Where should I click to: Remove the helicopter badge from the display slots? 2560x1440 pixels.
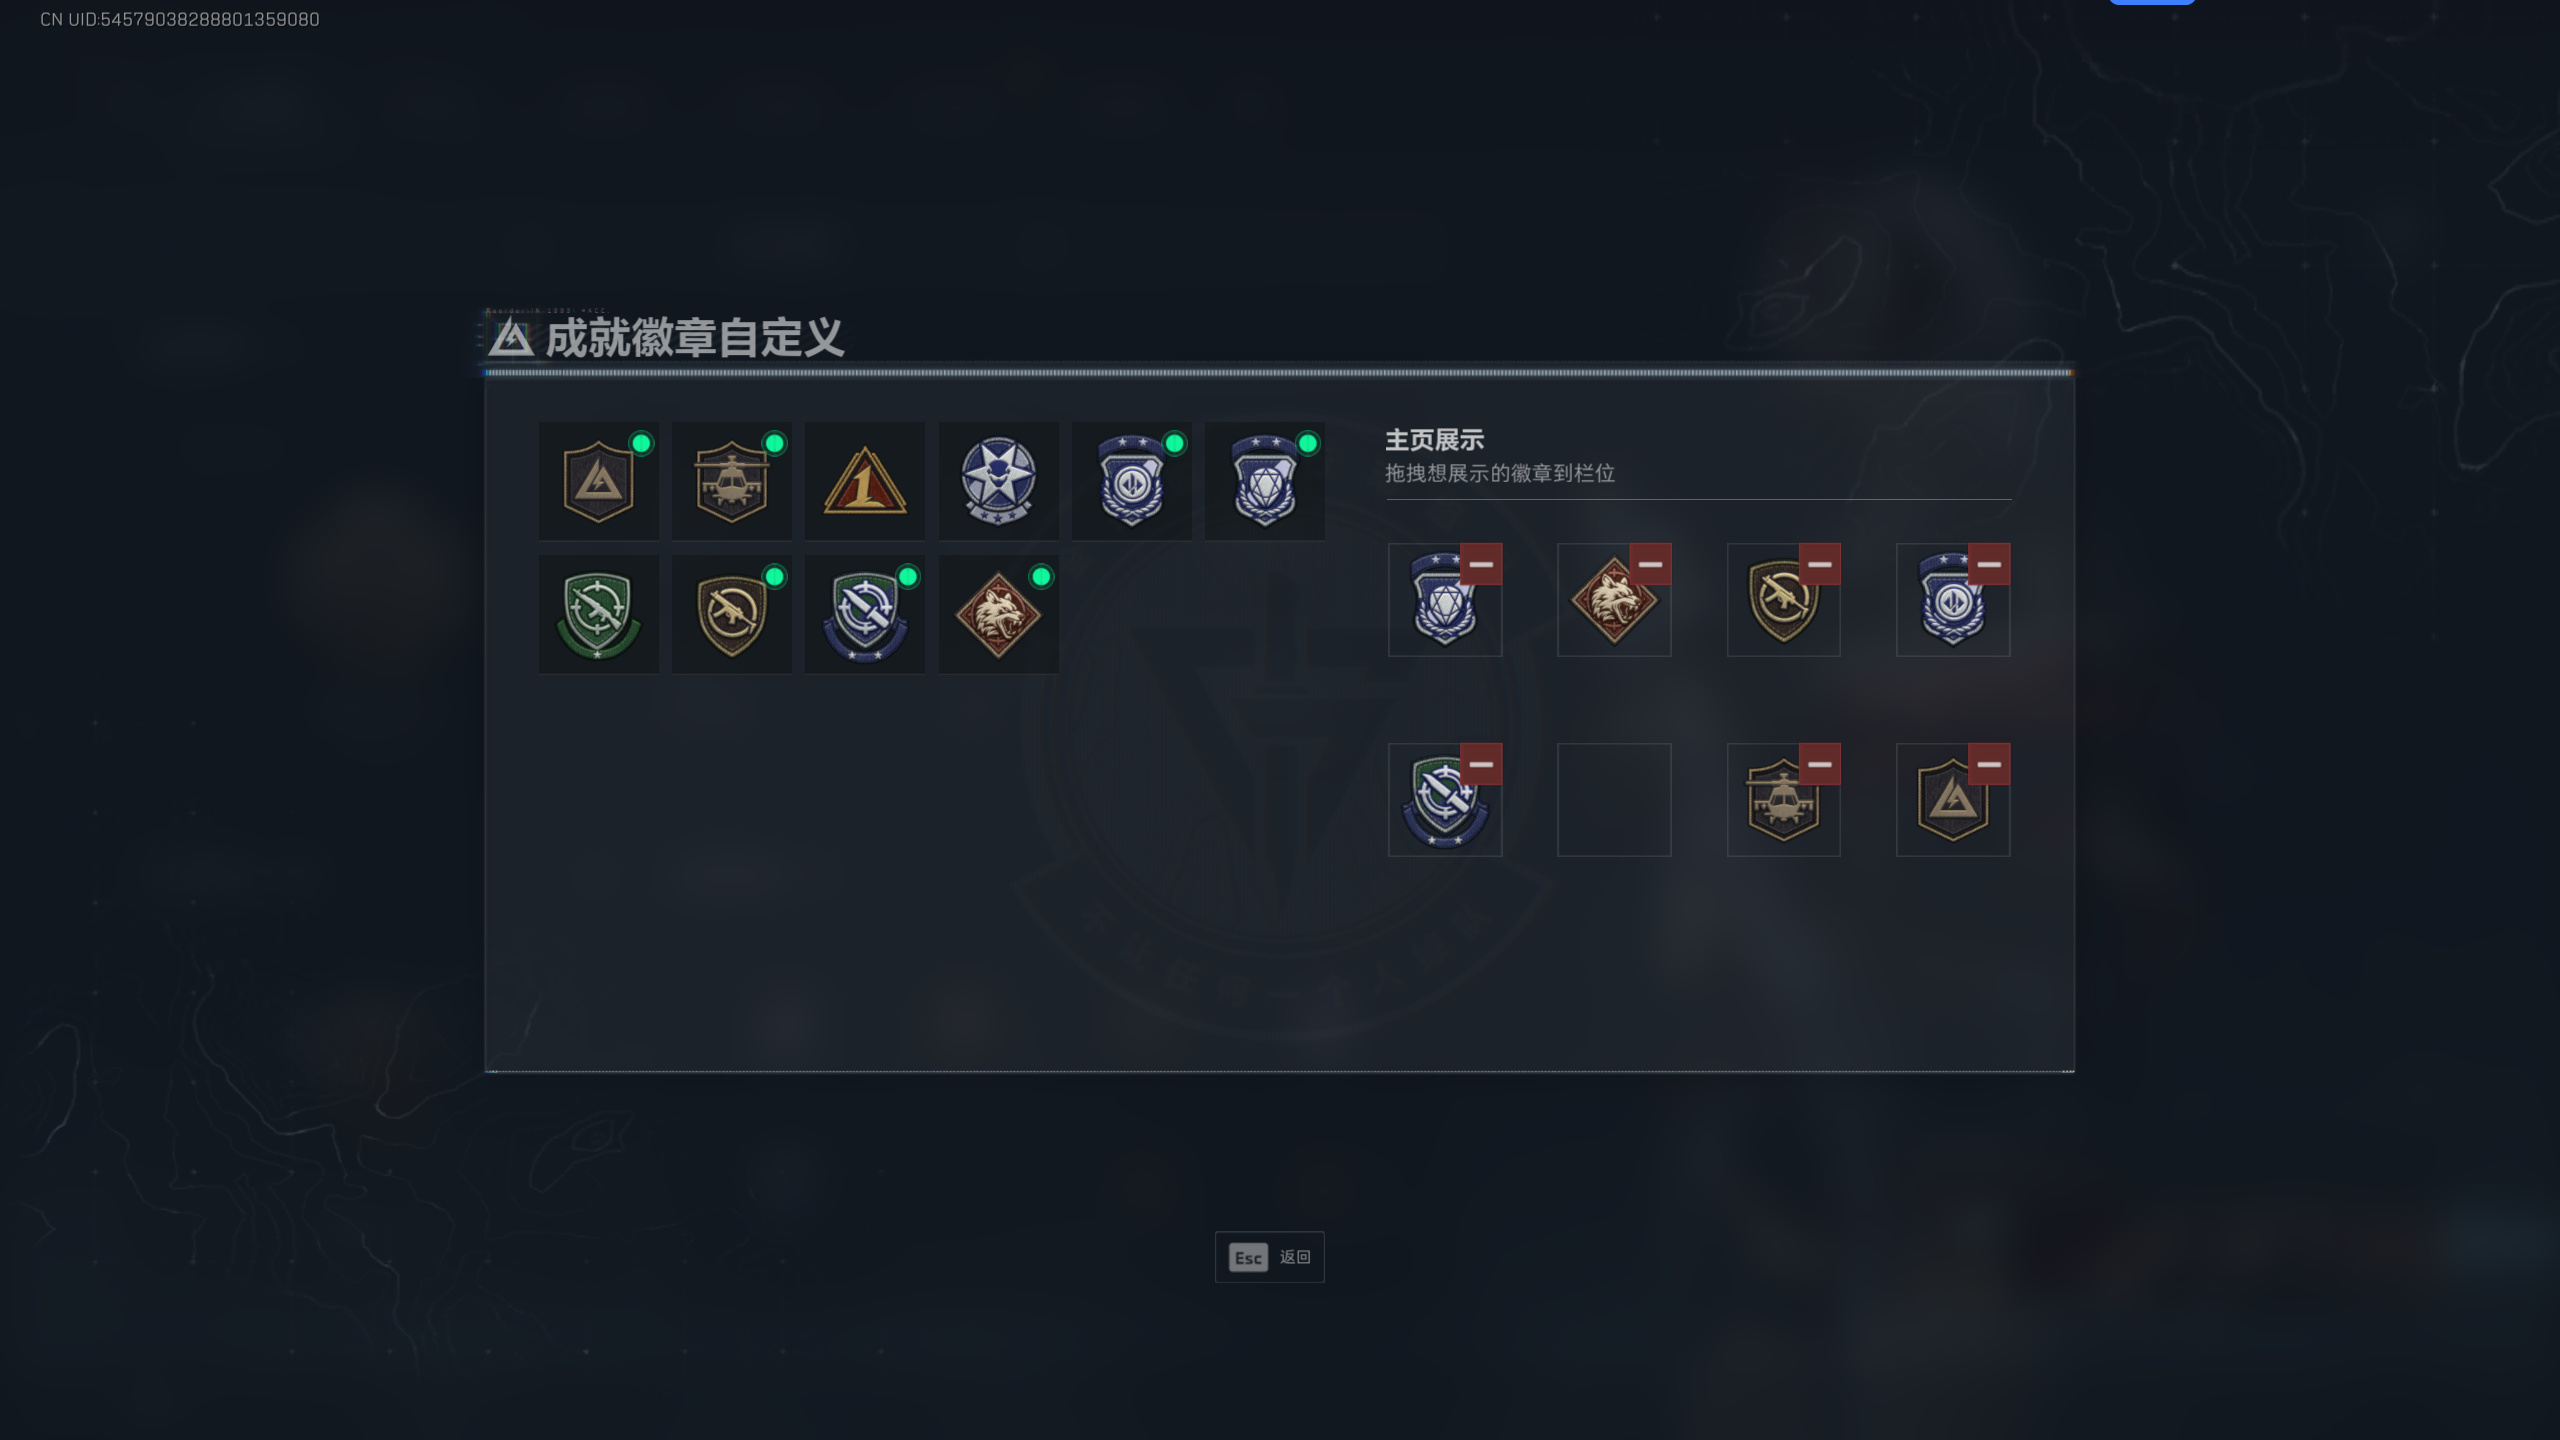click(x=1819, y=764)
